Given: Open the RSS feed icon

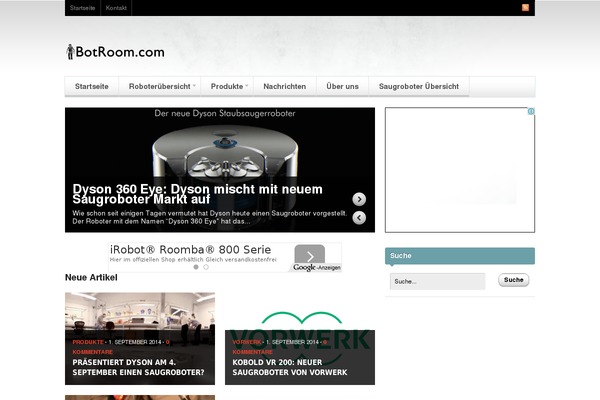Looking at the screenshot, I should point(525,7).
